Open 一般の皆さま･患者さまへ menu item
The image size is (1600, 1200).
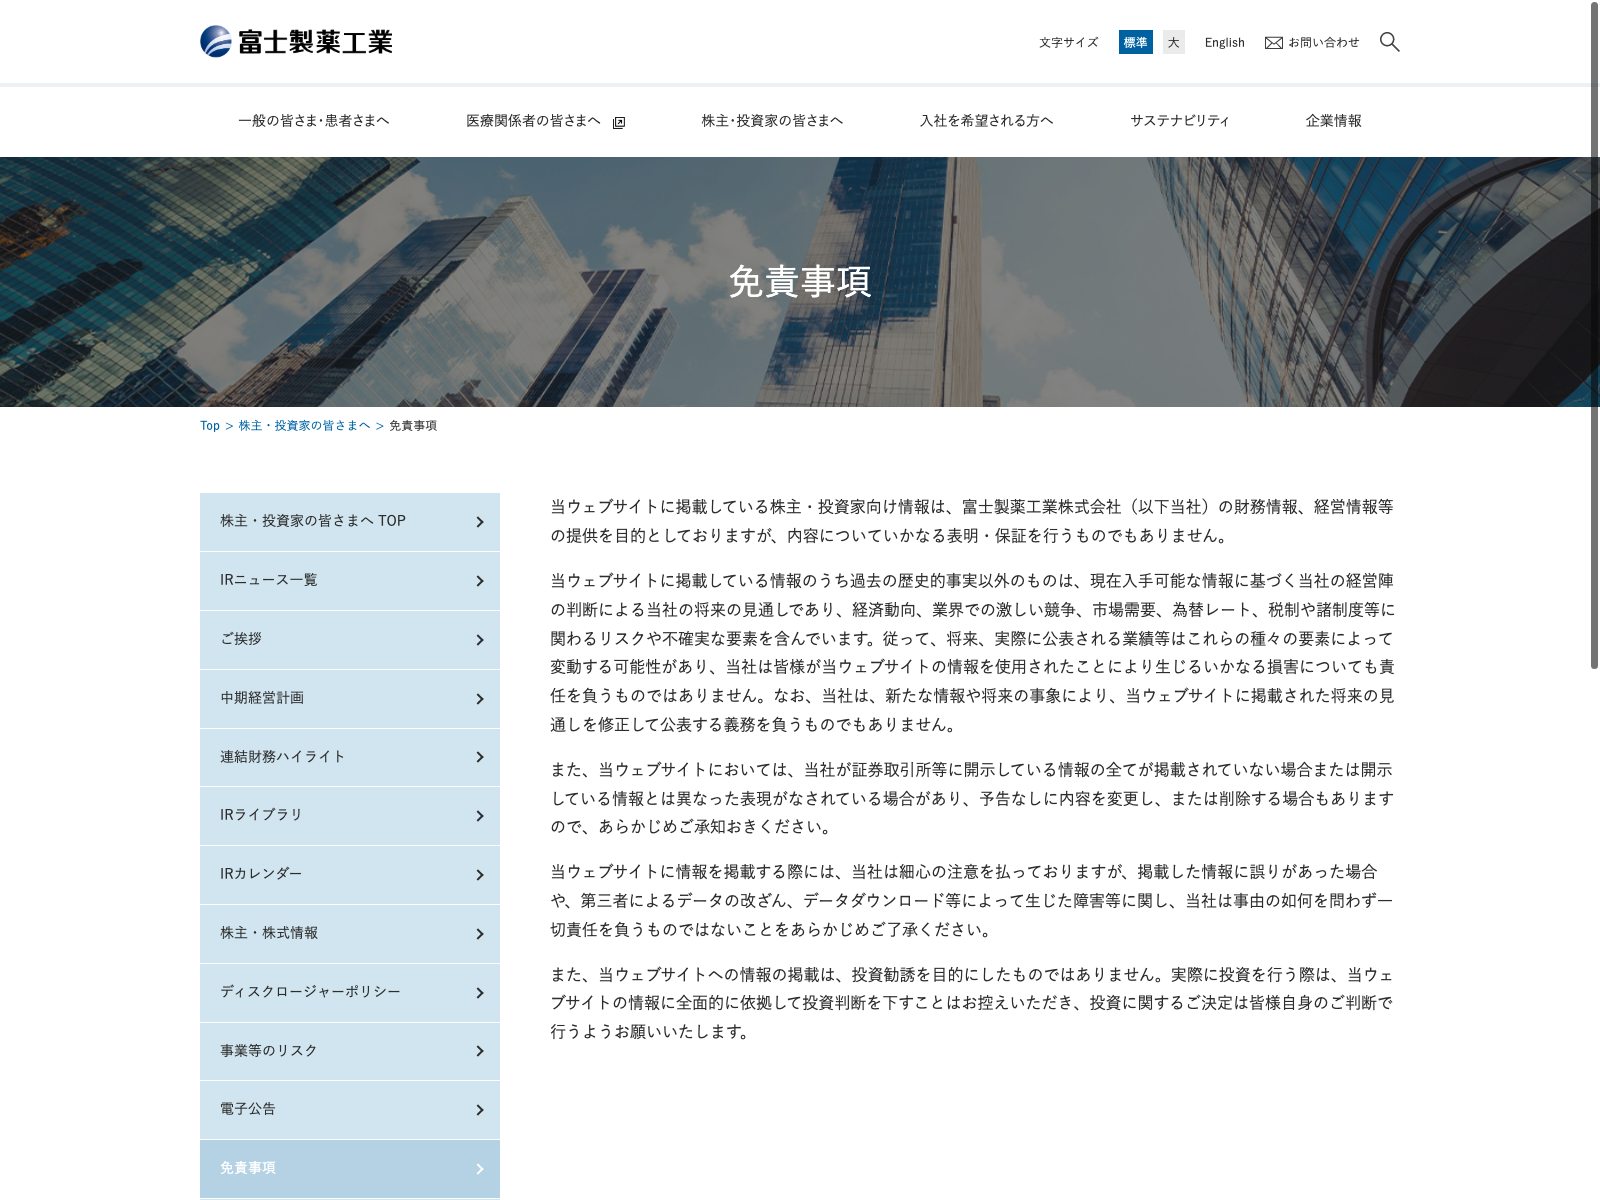point(314,121)
